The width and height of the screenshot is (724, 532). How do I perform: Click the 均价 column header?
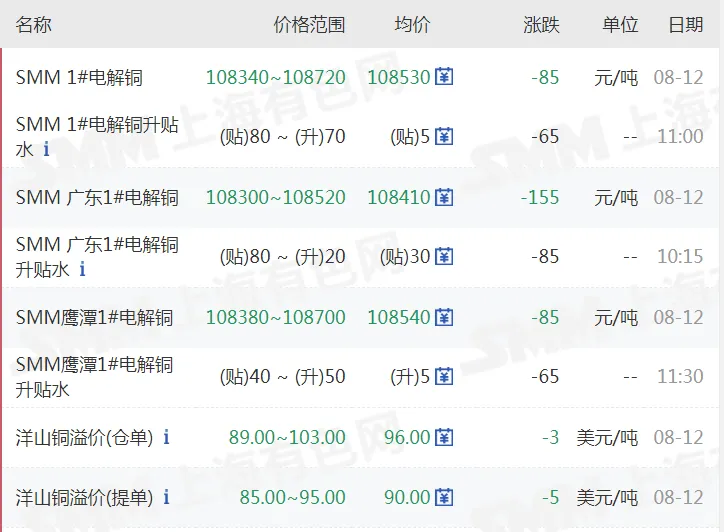412,24
